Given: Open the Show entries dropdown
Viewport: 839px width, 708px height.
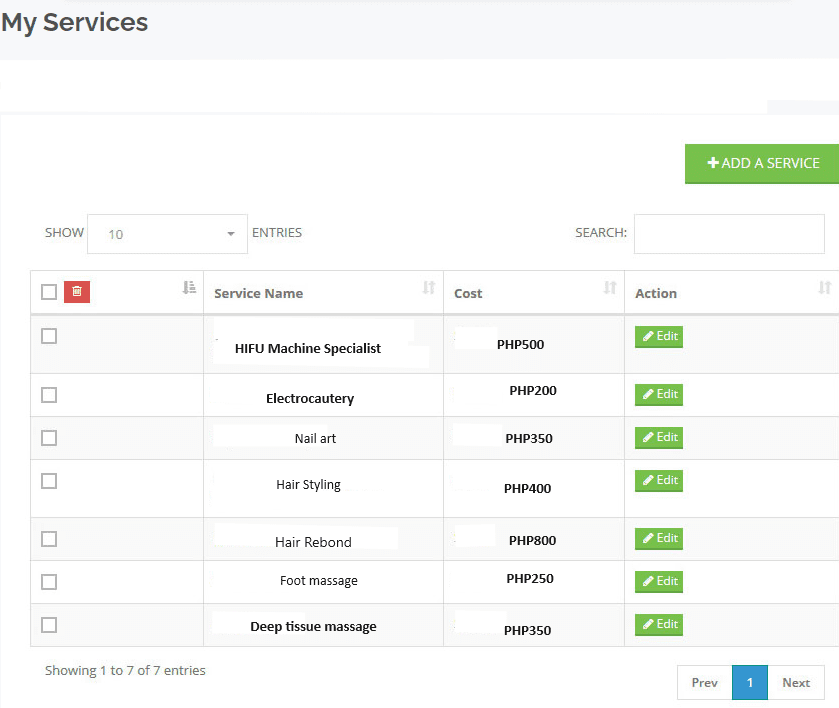Looking at the screenshot, I should click(167, 234).
